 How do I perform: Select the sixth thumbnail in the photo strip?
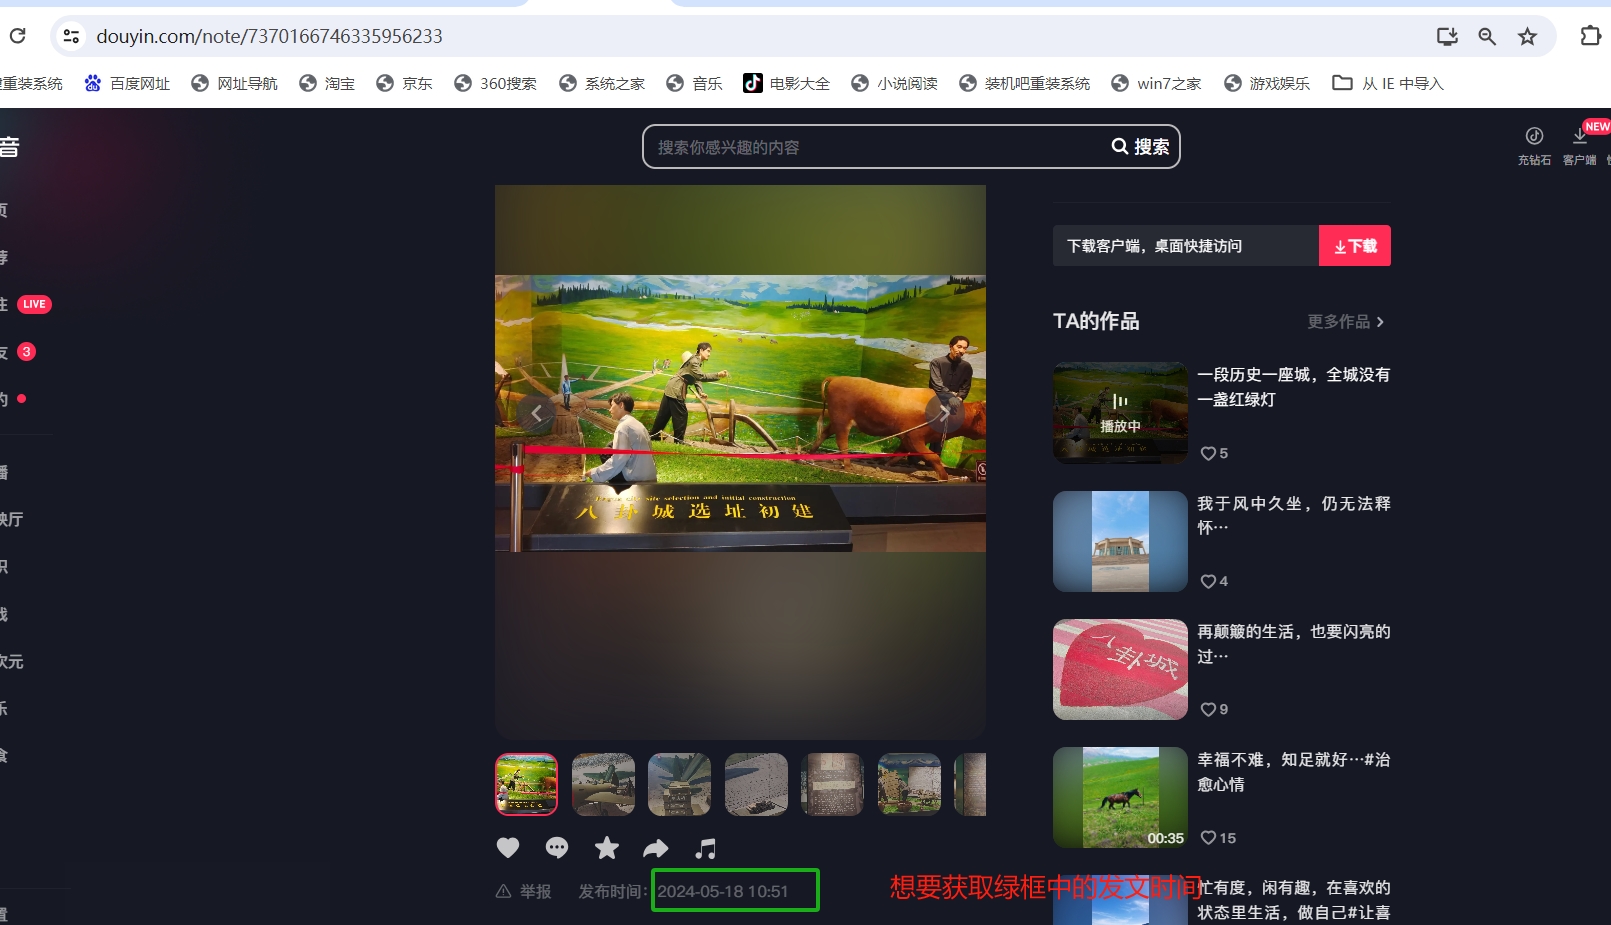(909, 784)
